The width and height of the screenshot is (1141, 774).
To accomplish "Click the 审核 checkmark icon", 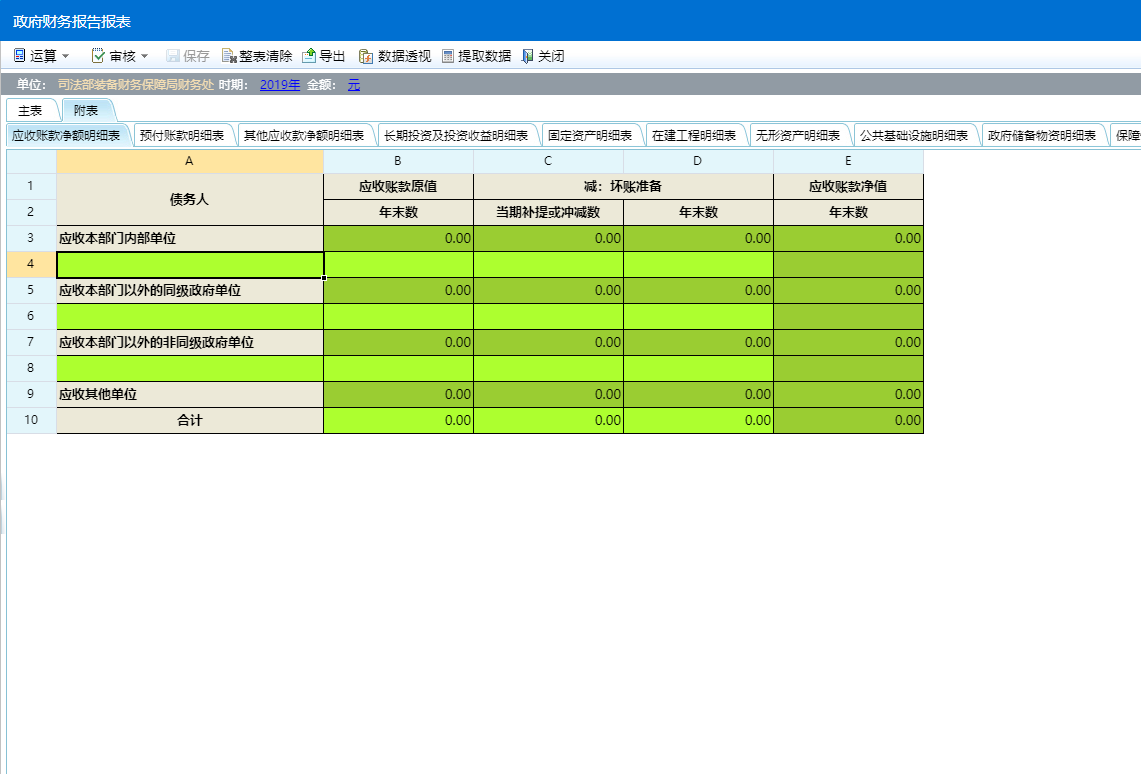I will coord(98,56).
